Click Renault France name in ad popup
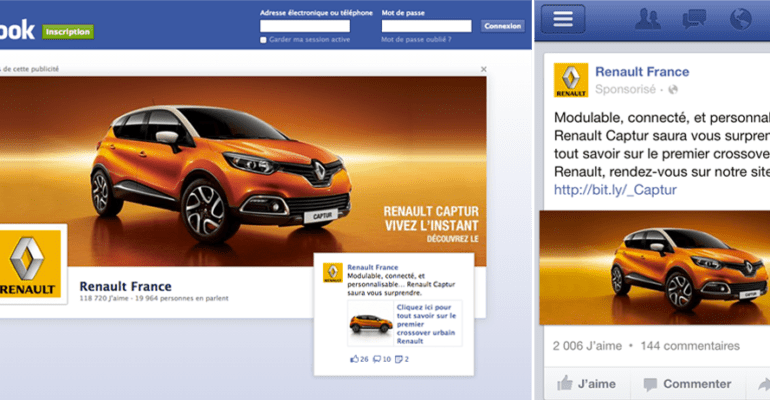Viewport: 770px width, 400px height. coord(372,267)
